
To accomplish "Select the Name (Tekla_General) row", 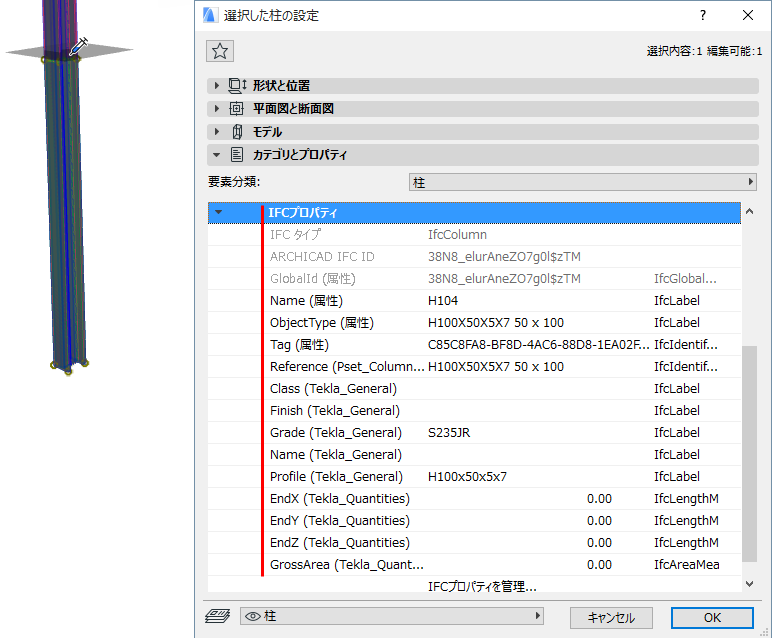I will 474,455.
